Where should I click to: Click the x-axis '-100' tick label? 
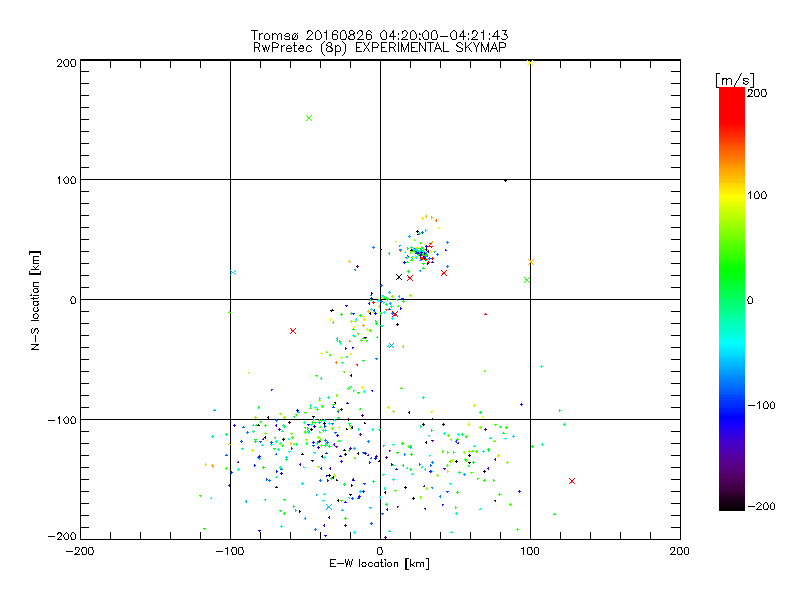point(230,551)
